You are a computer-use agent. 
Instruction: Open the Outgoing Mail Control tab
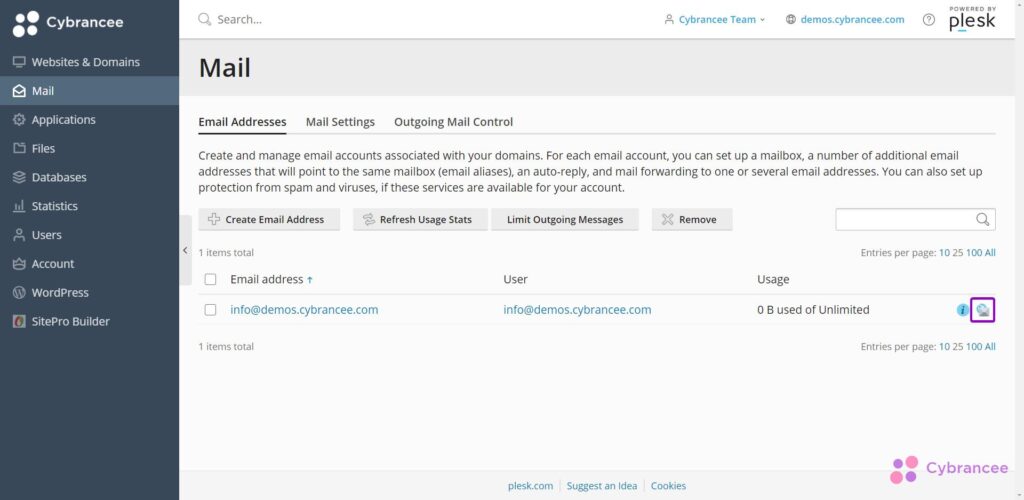453,122
